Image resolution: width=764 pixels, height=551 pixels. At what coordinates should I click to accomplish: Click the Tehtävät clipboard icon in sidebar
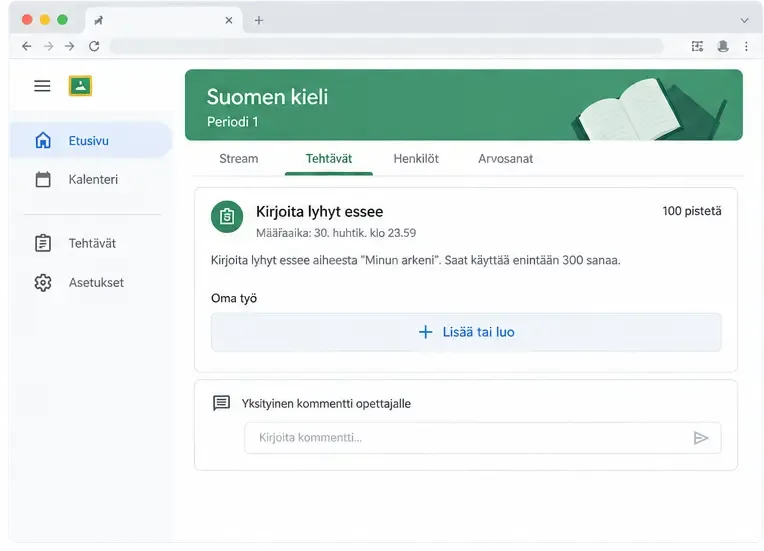[x=43, y=243]
